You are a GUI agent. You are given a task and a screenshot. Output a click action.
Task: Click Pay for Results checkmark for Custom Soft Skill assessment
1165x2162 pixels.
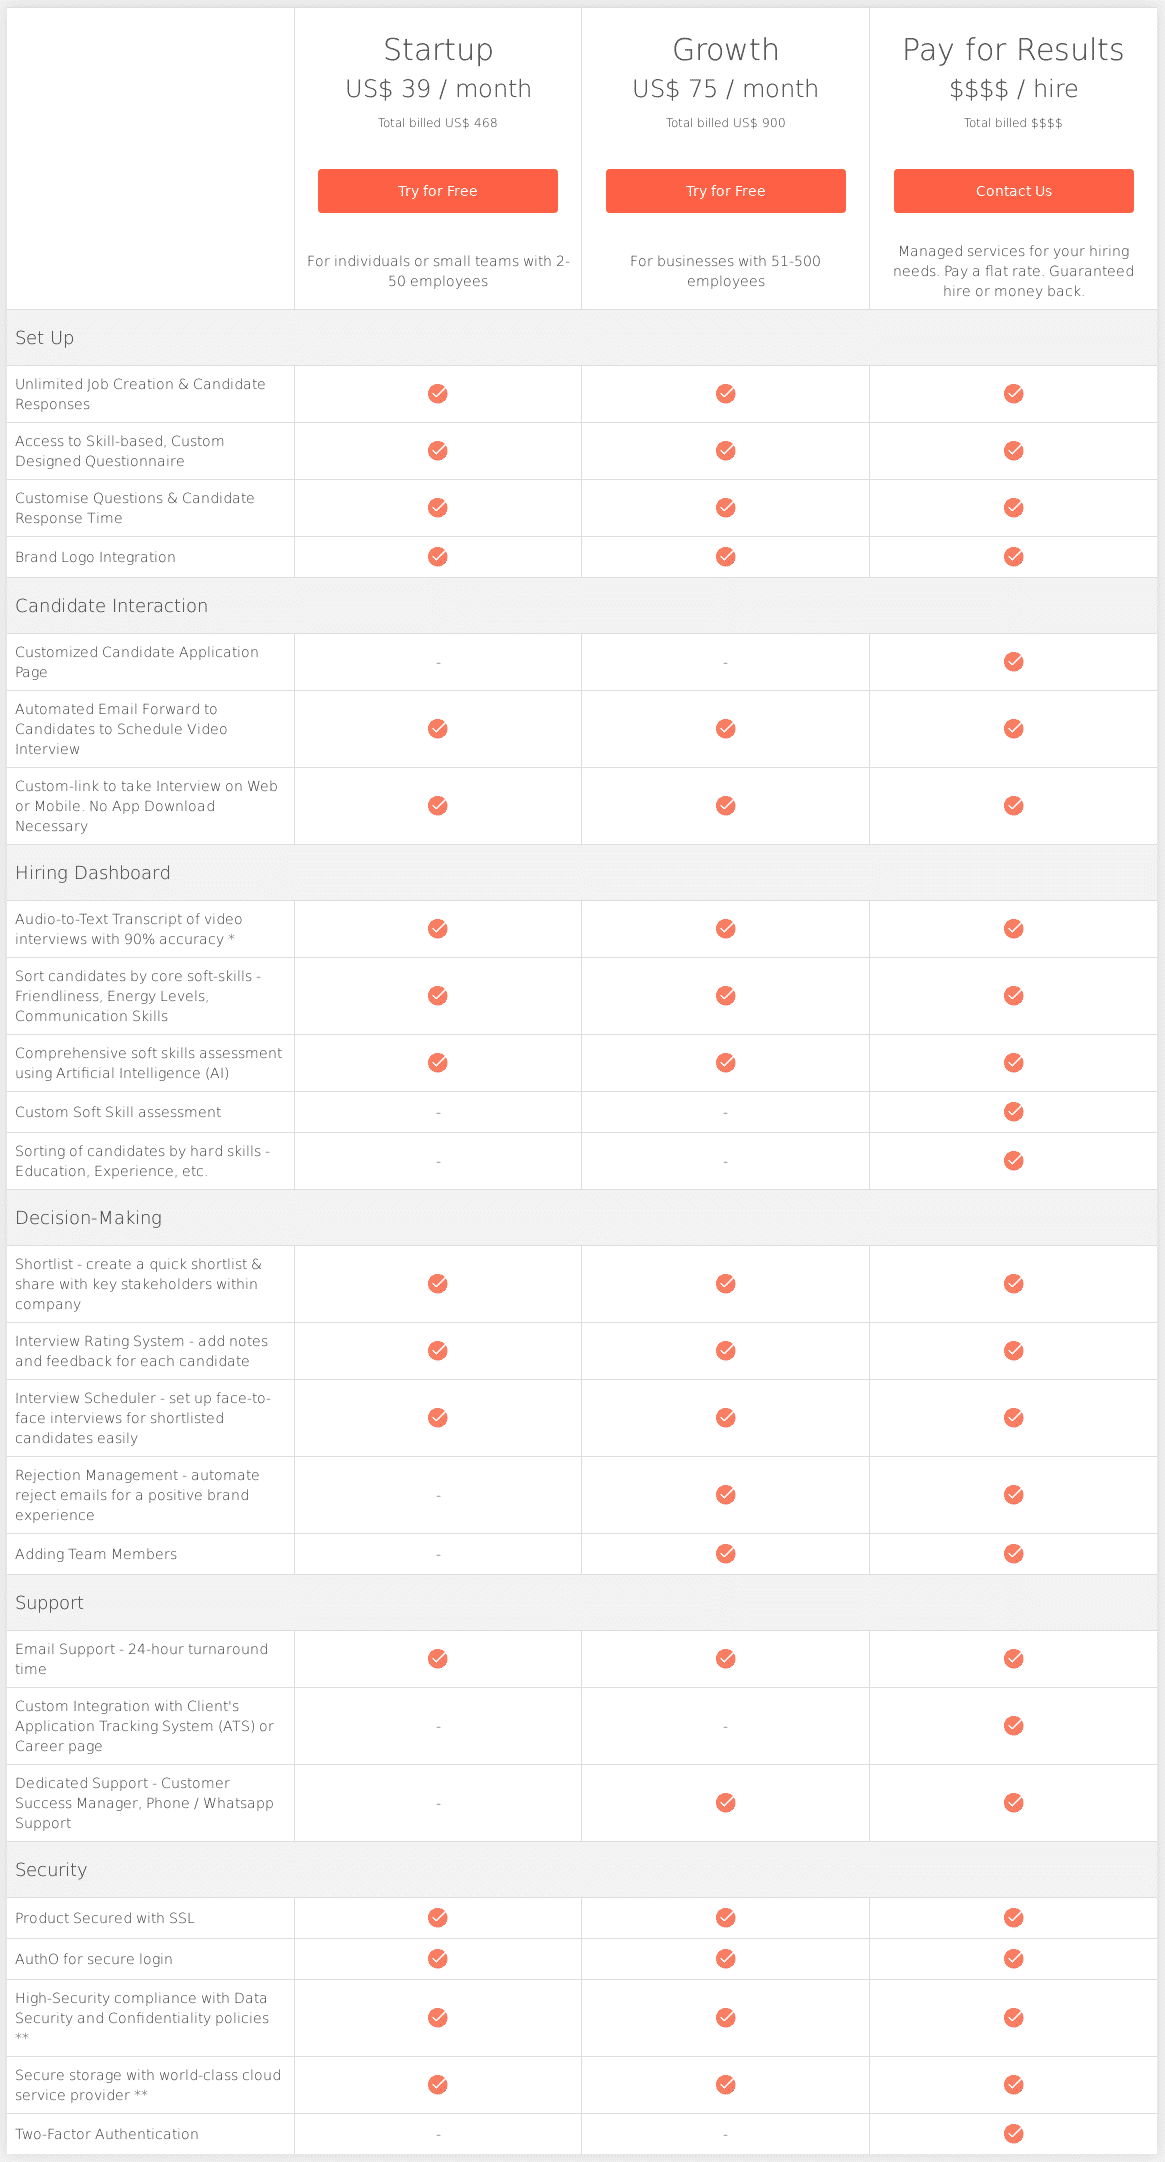[1013, 1111]
